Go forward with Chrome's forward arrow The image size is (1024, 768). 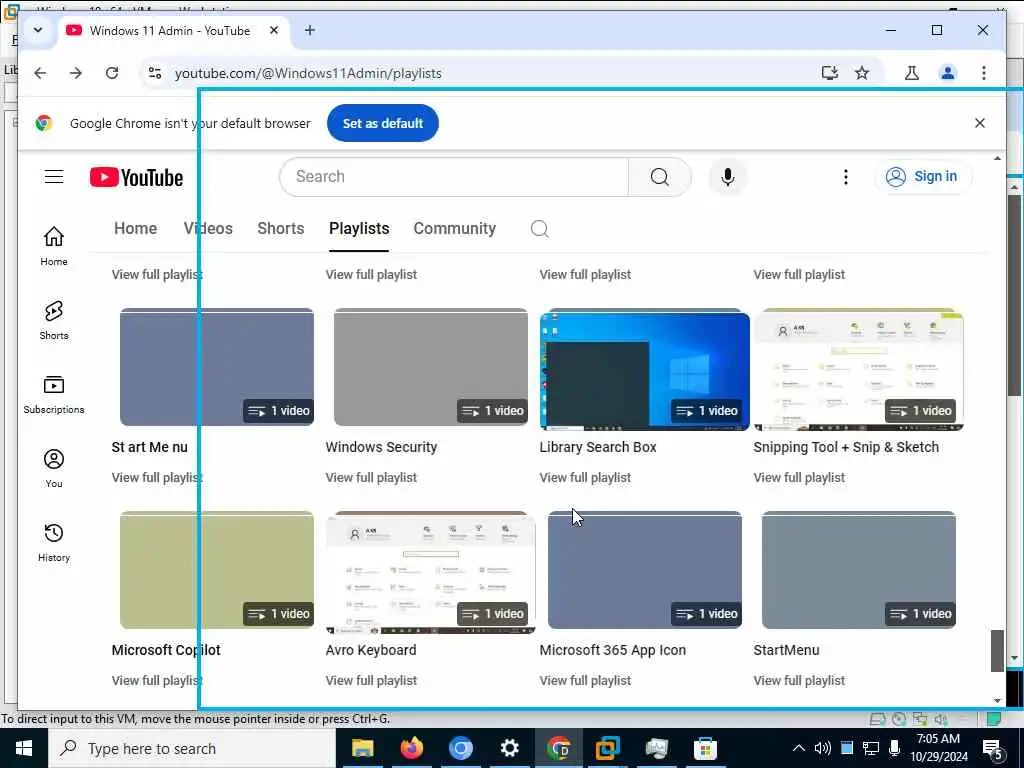(x=76, y=72)
